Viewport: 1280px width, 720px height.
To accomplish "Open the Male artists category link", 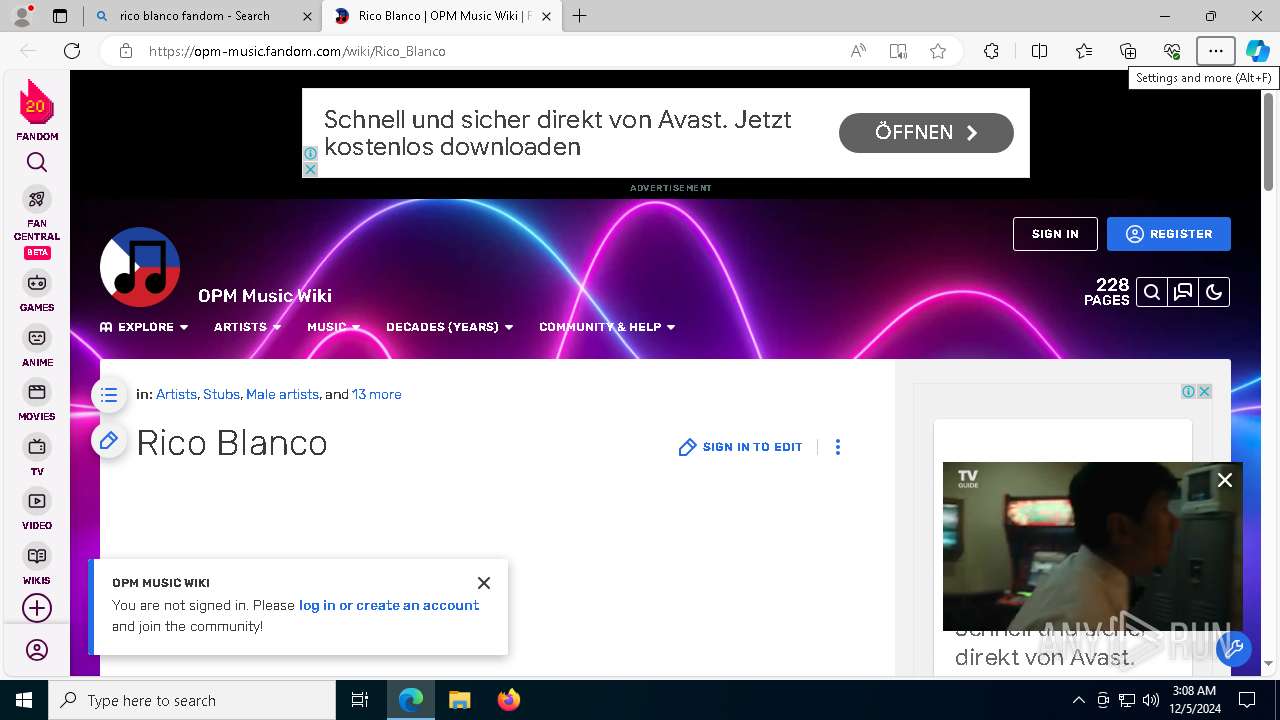I will (282, 395).
